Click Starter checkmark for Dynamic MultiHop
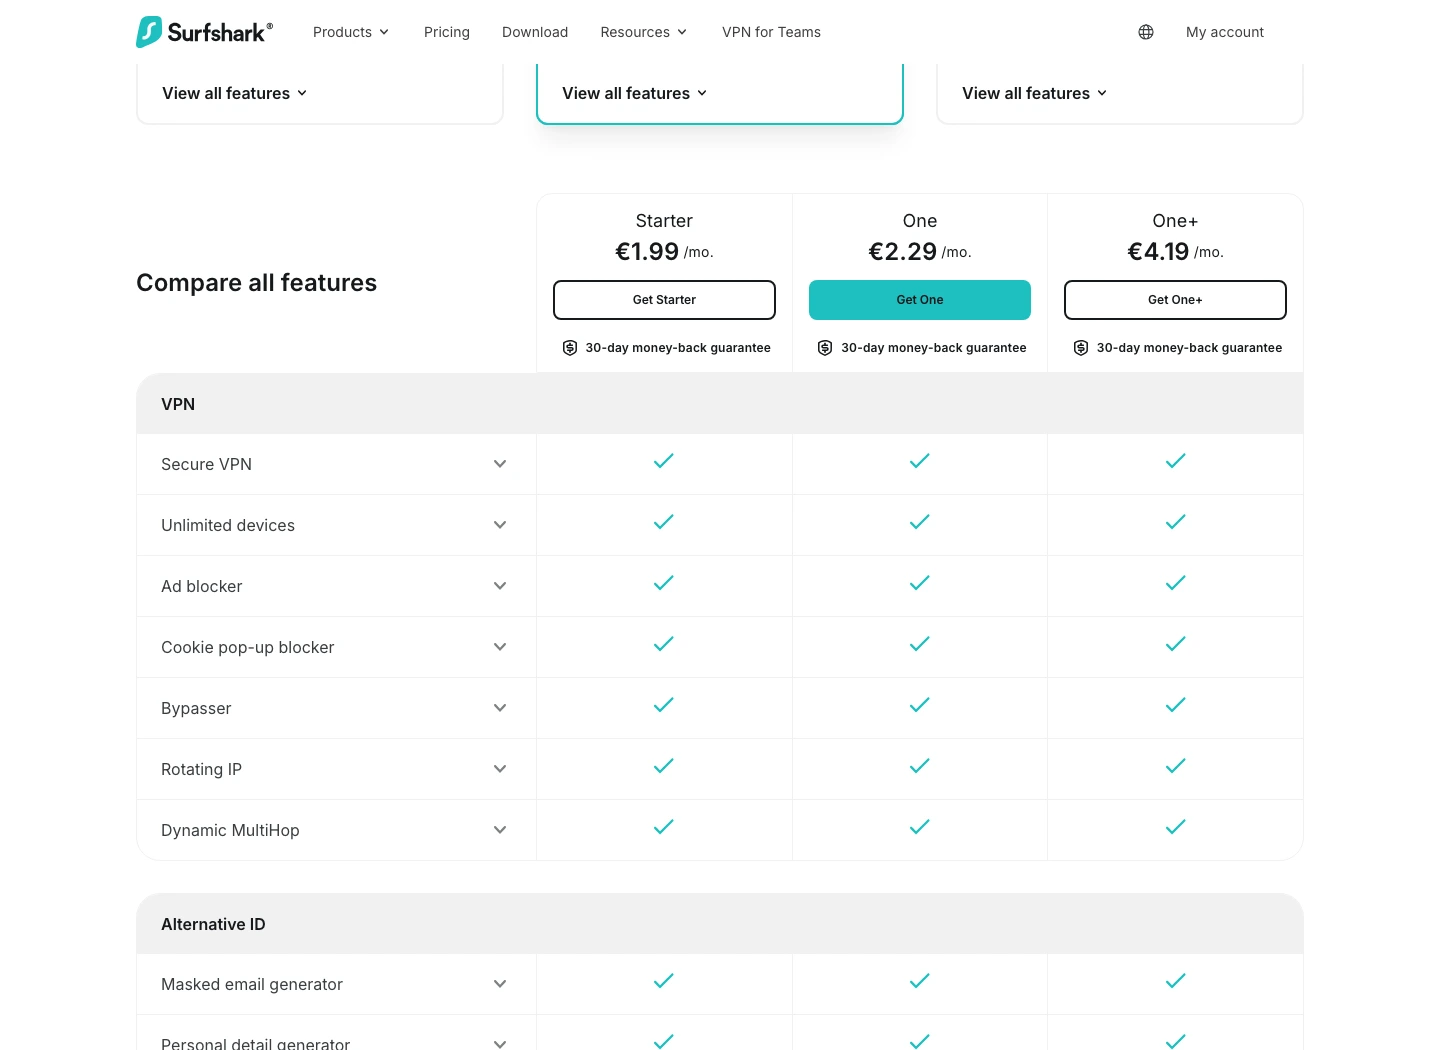 664,827
